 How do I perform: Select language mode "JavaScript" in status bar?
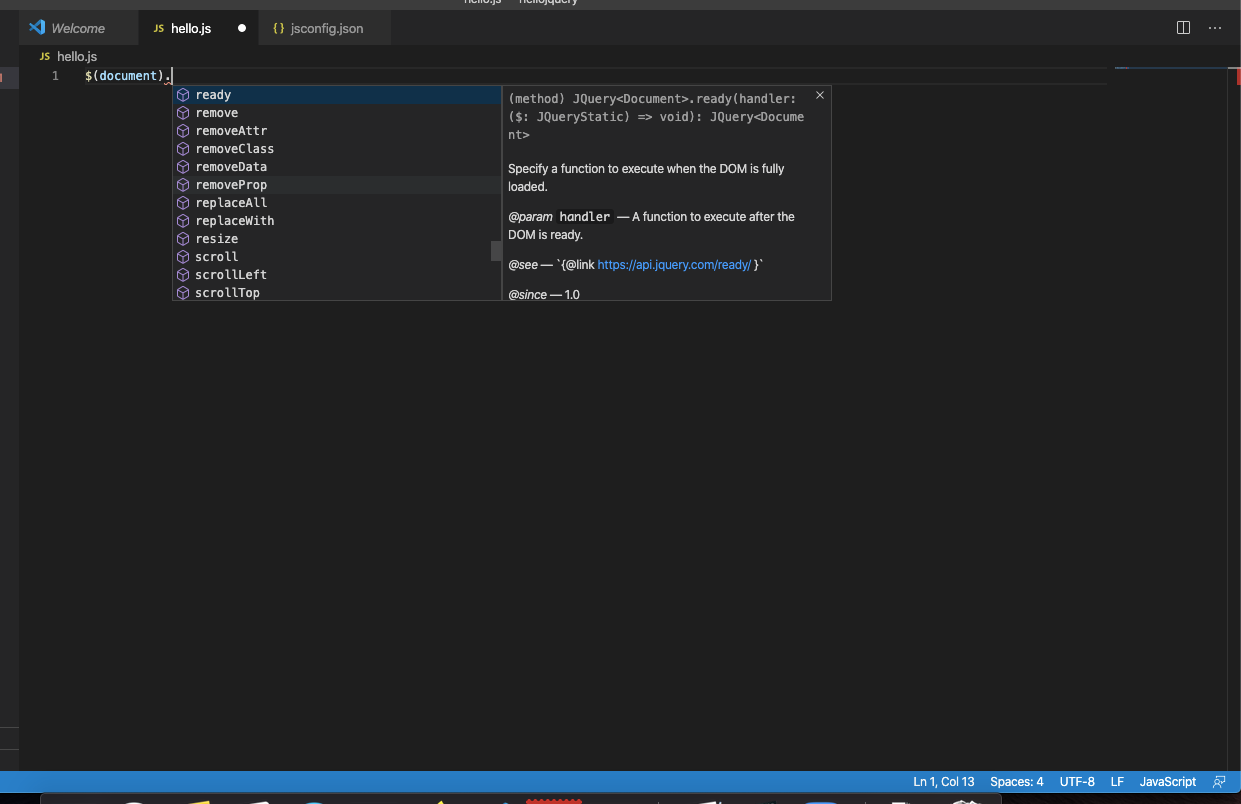[x=1167, y=781]
